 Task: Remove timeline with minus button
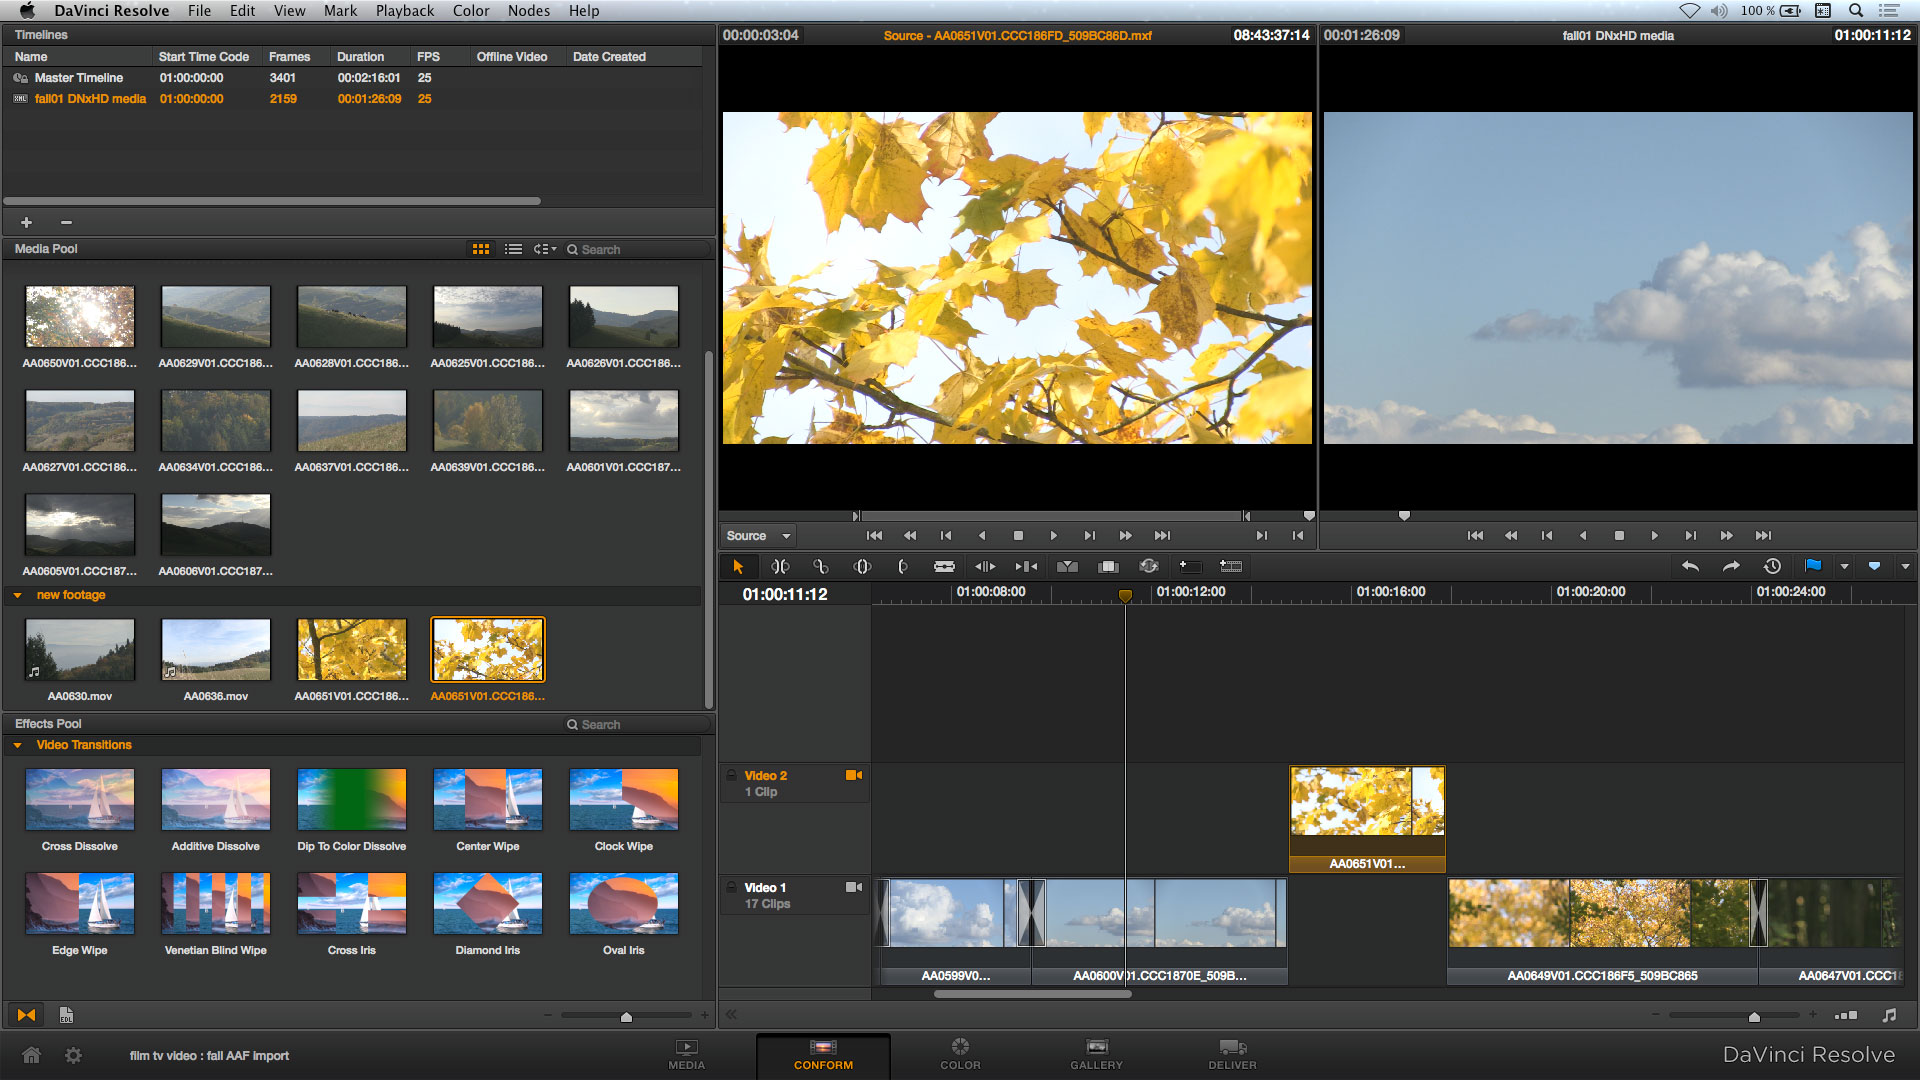coord(66,222)
